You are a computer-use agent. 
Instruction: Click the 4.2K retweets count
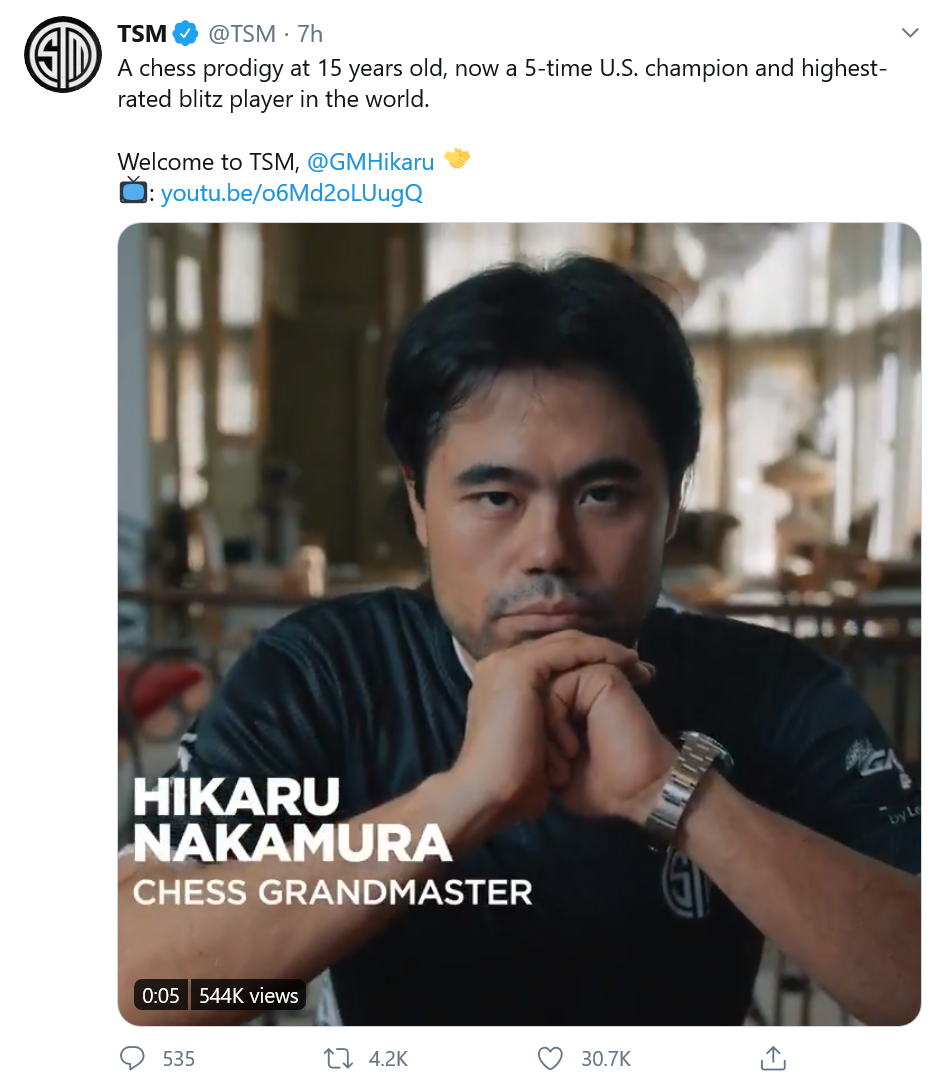point(388,1058)
